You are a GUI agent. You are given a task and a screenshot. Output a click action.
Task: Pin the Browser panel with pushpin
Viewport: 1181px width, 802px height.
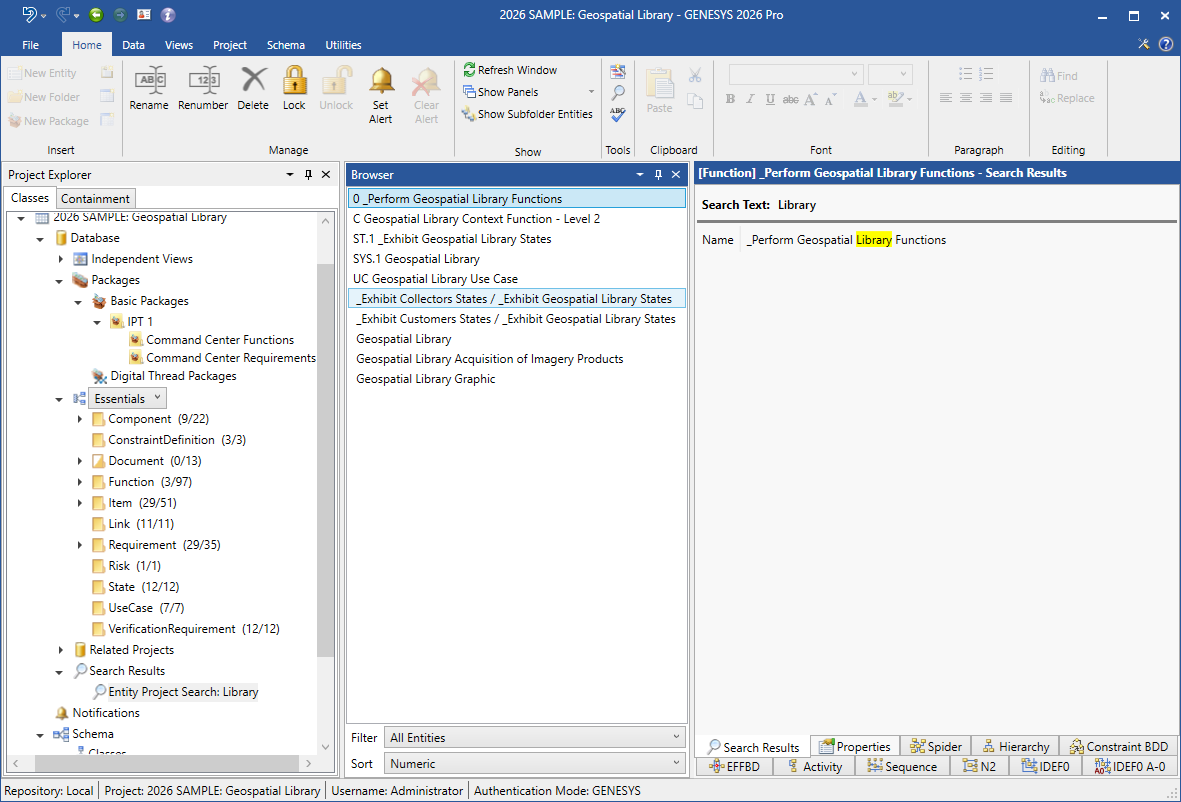657,175
